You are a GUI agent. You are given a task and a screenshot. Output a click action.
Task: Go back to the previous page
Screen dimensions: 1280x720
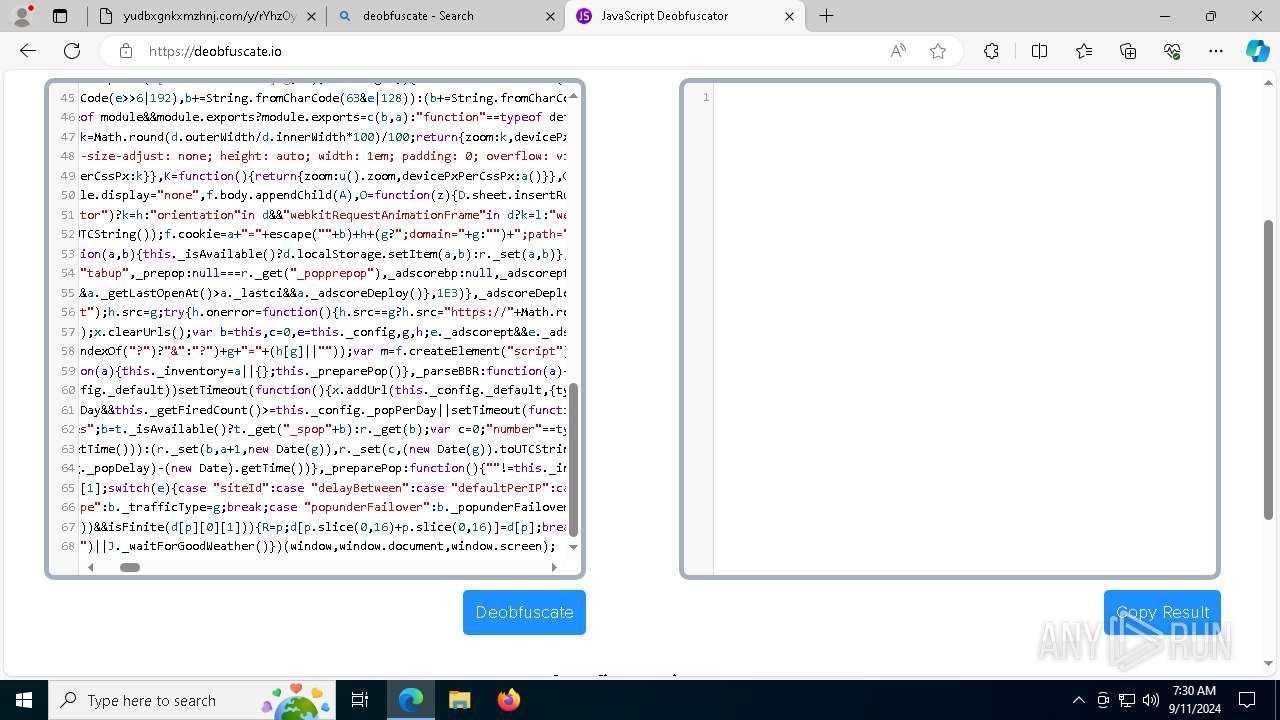tap(28, 51)
